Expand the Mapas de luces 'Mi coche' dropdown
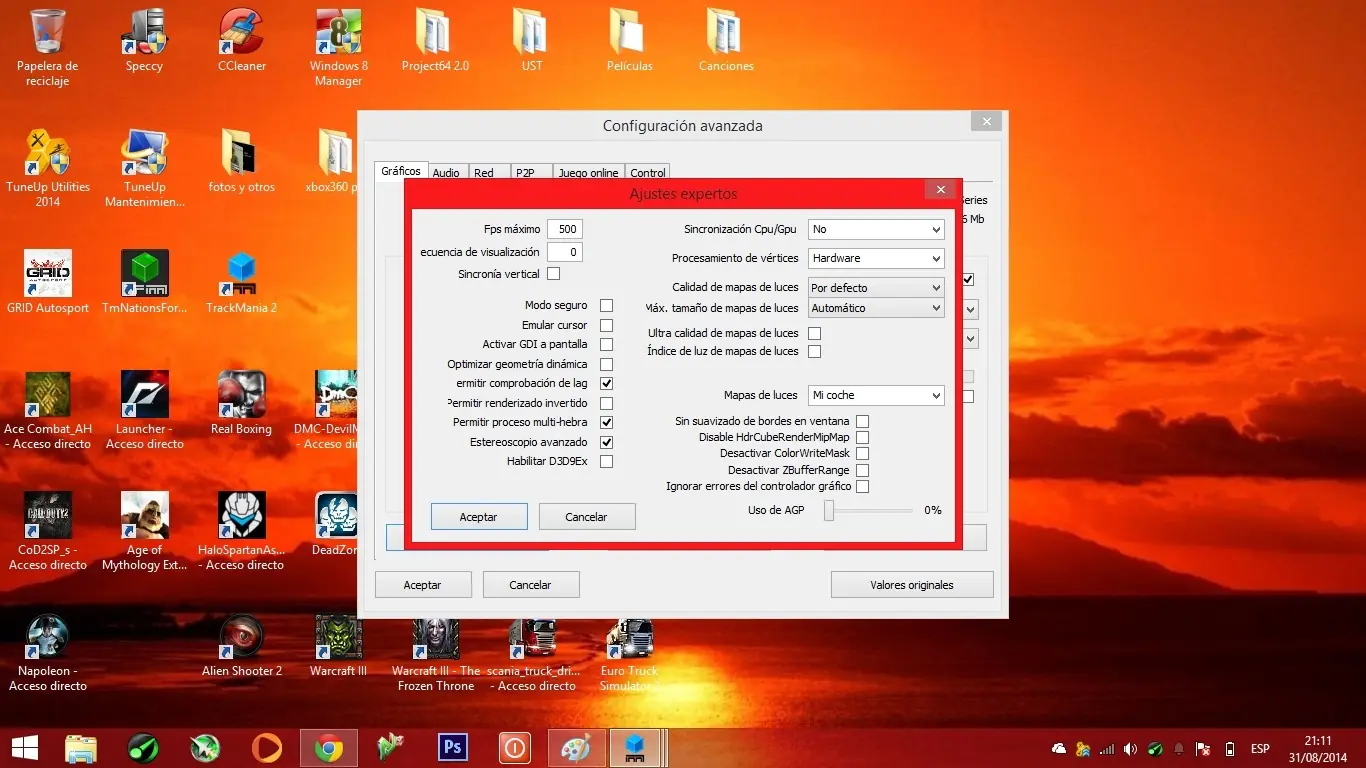The image size is (1366, 768). click(x=876, y=395)
